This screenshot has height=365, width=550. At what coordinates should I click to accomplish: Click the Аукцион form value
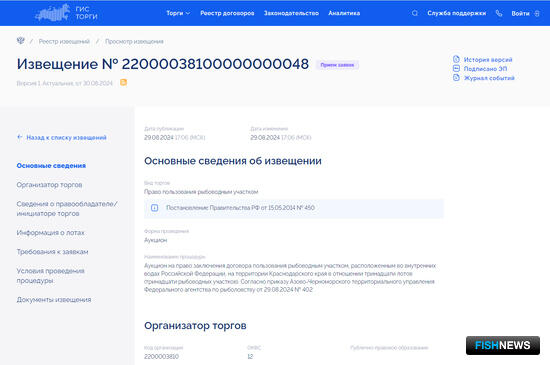pos(156,240)
